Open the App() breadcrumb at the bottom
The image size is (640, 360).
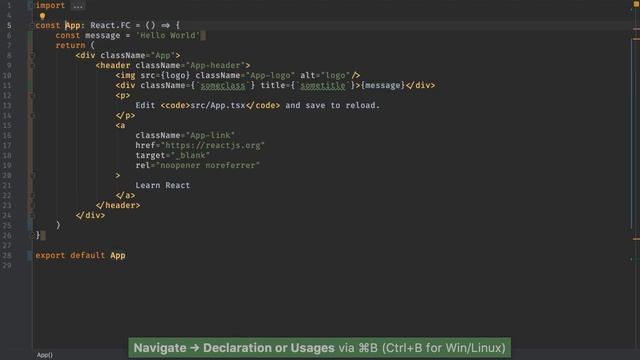45,355
